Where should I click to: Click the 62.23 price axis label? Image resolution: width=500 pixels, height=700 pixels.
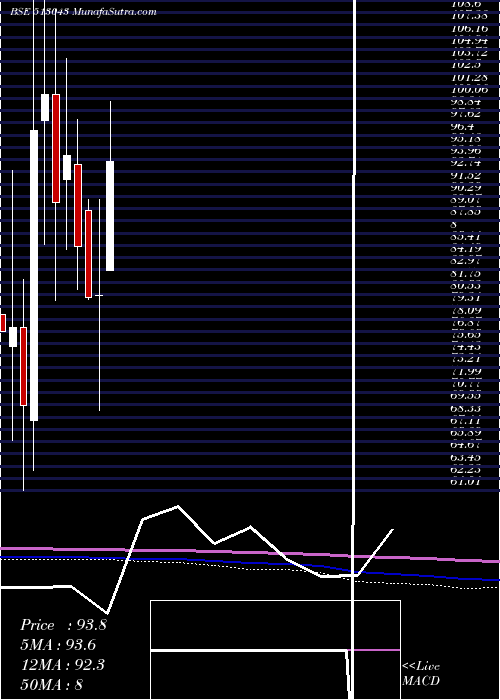pos(464,469)
